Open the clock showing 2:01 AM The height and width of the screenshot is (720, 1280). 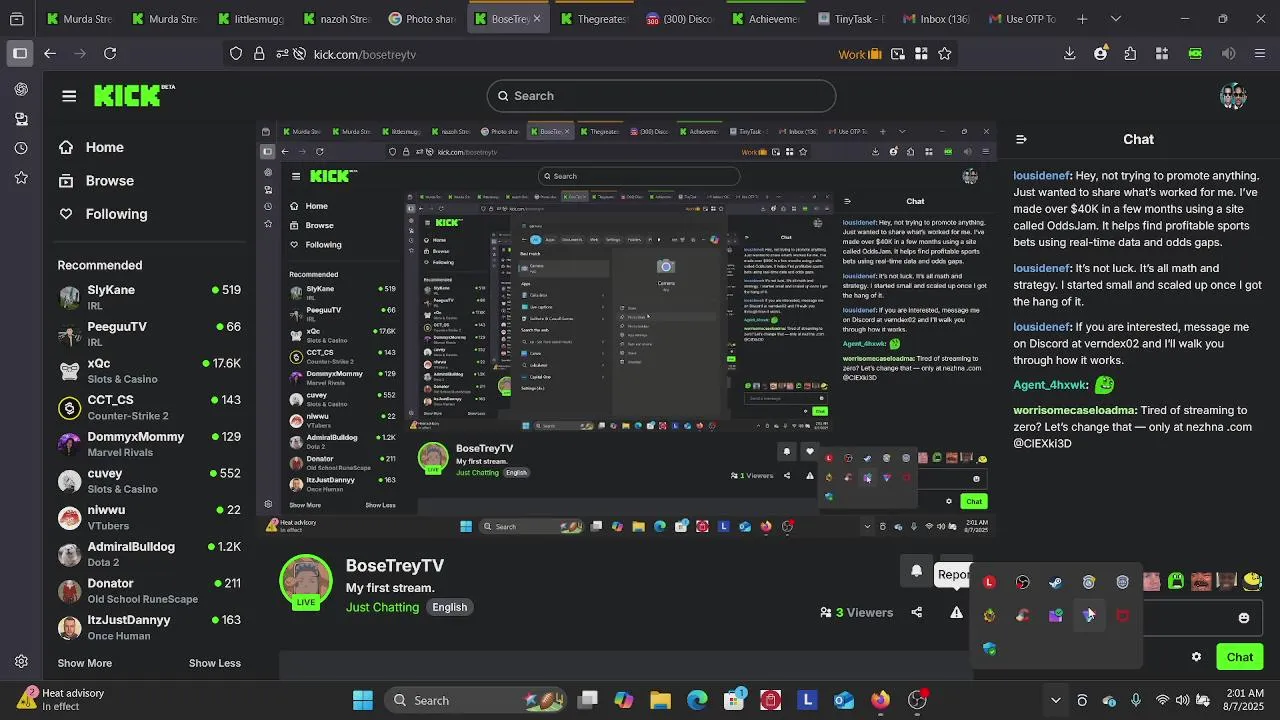pyautogui.click(x=1244, y=700)
